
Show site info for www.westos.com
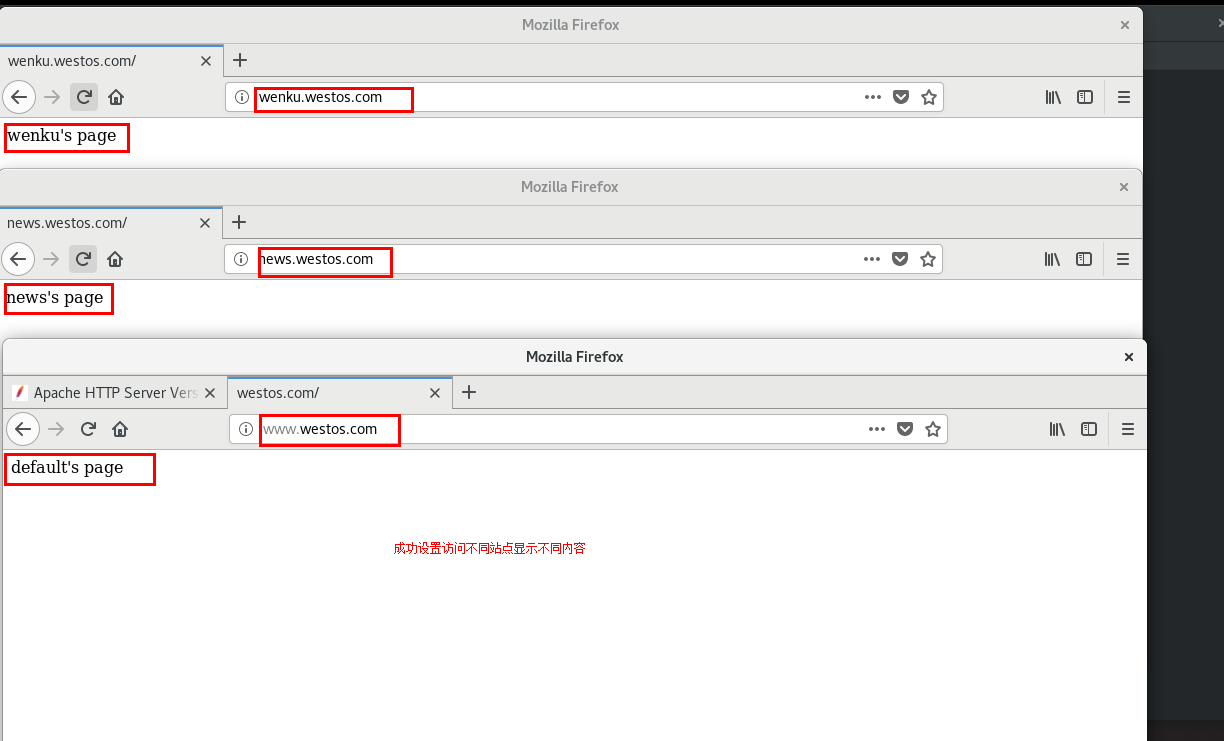point(246,429)
